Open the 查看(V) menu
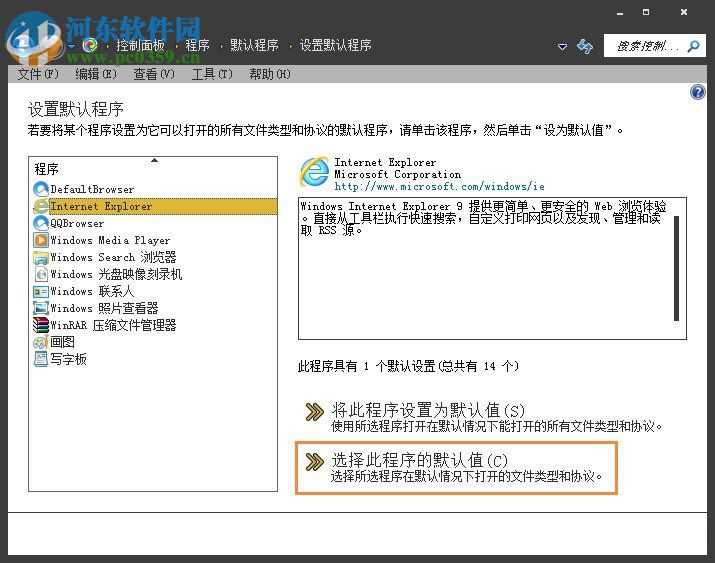The image size is (715, 563). click(153, 74)
